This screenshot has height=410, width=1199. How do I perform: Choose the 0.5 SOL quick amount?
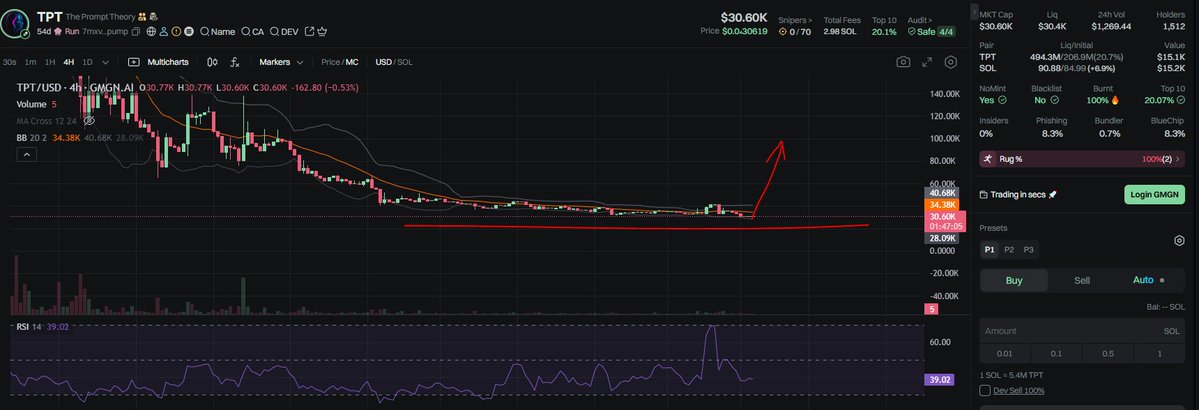(1108, 353)
